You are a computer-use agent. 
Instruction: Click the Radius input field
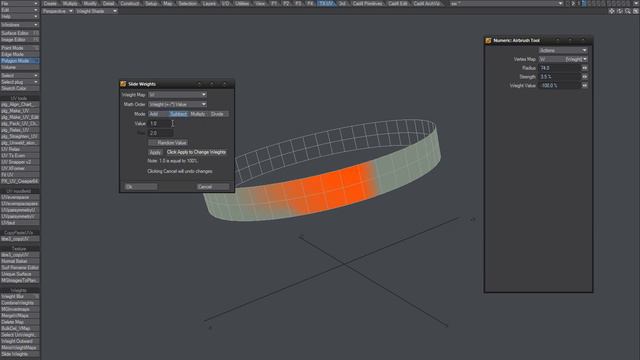click(560, 68)
